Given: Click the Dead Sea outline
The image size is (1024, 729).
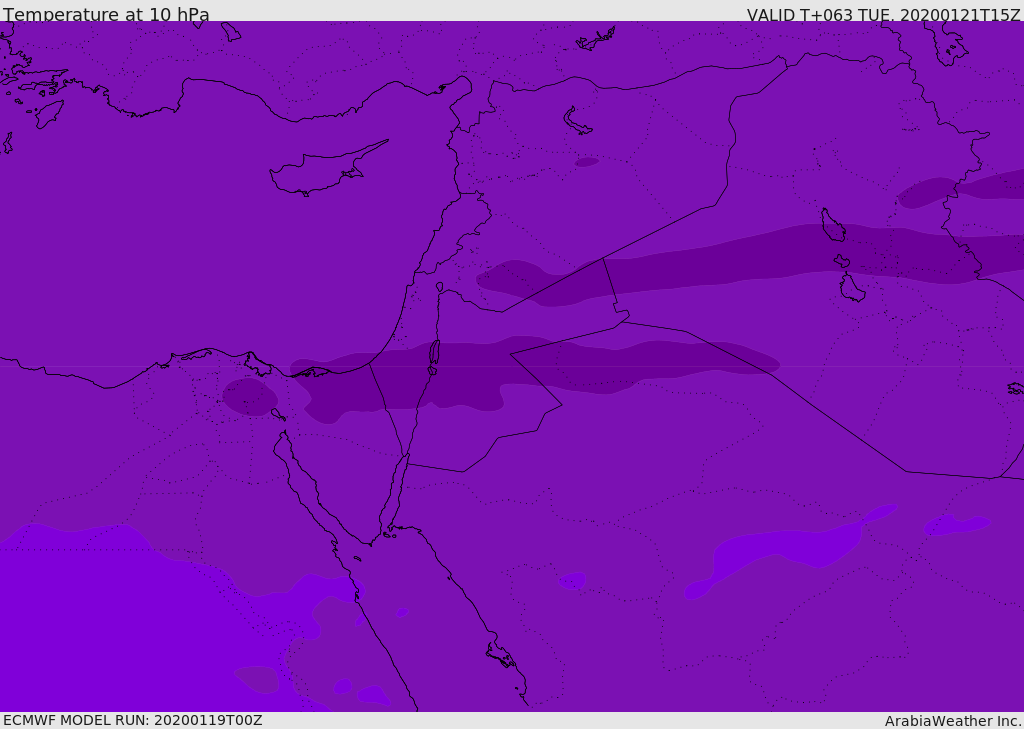Looking at the screenshot, I should [434, 354].
